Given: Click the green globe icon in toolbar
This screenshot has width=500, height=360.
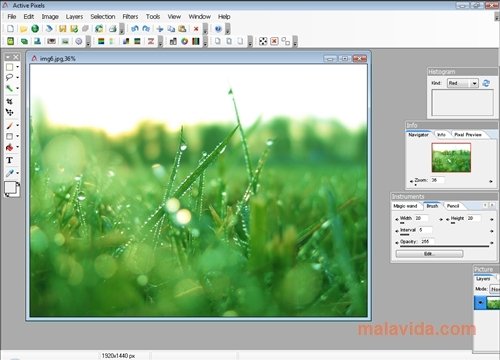Looking at the screenshot, I should tap(35, 29).
